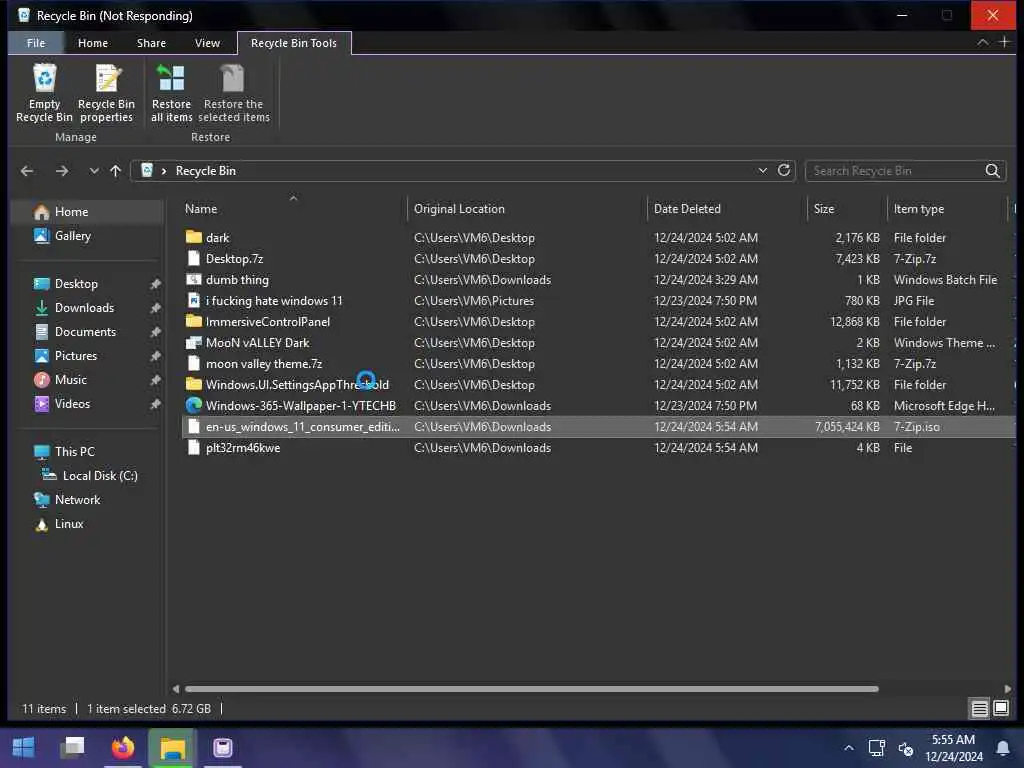Switch to large icons view layout
This screenshot has height=768, width=1024.
(x=1000, y=709)
